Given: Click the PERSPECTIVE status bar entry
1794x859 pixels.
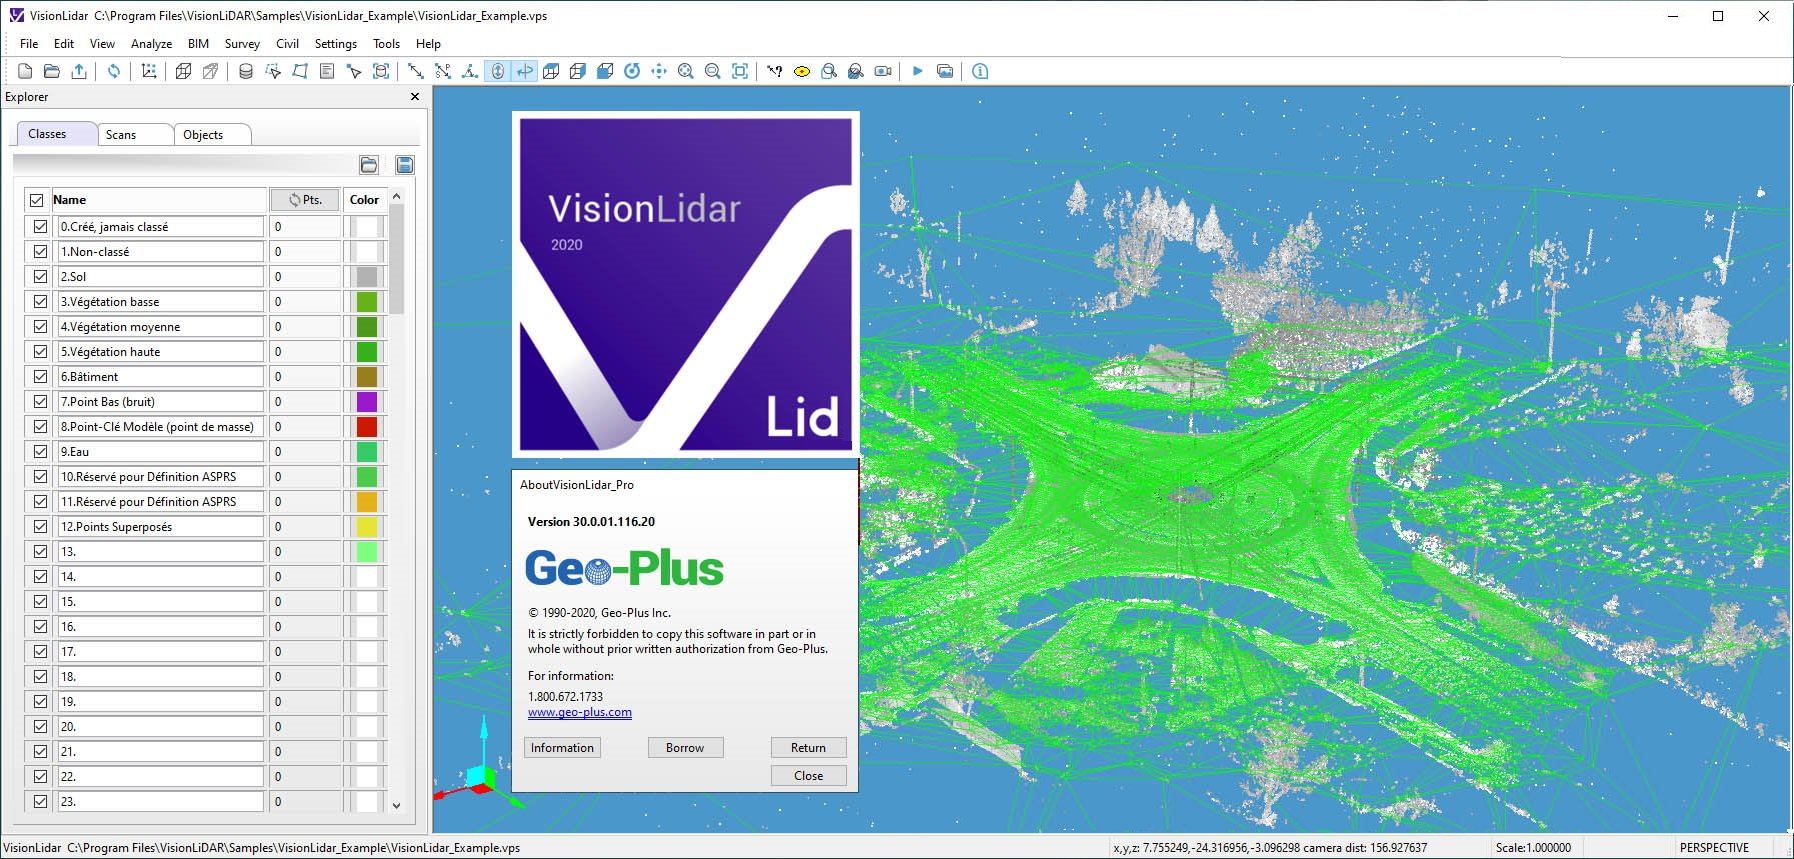Looking at the screenshot, I should pos(1714,848).
